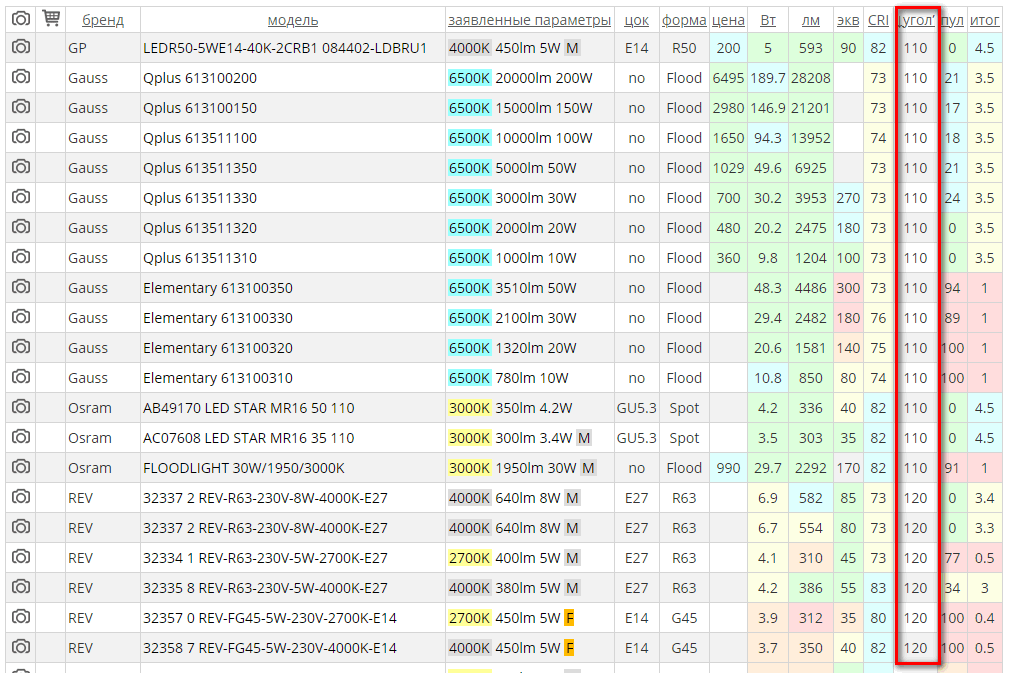Click the camera icon in the table header
The height and width of the screenshot is (673, 1009).
click(x=21, y=19)
